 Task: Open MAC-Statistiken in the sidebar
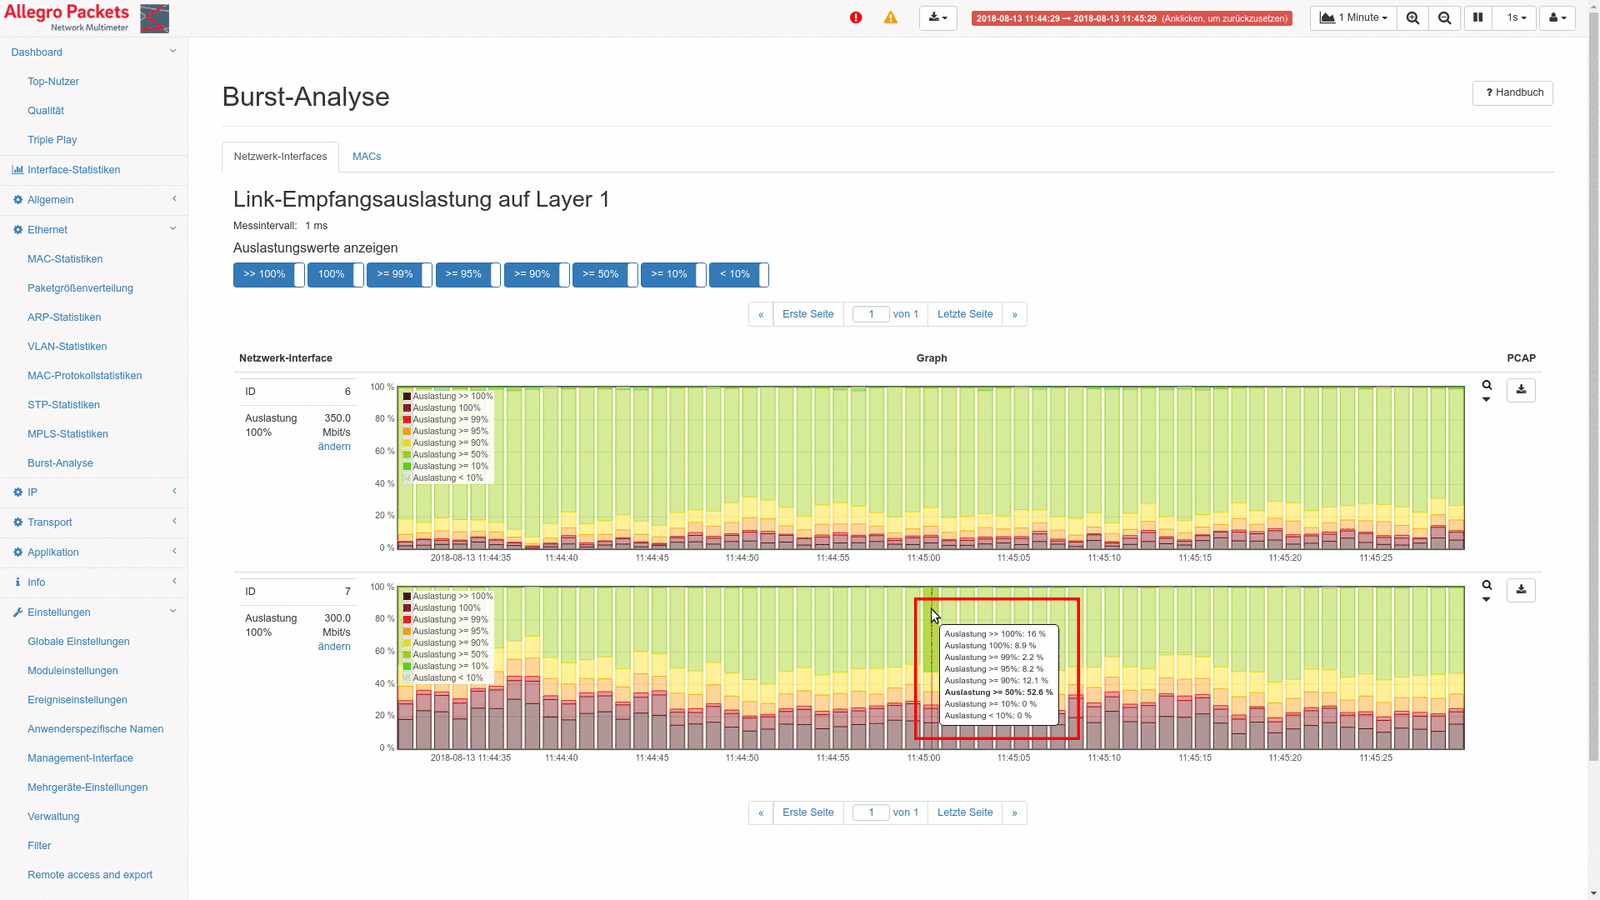tap(65, 259)
